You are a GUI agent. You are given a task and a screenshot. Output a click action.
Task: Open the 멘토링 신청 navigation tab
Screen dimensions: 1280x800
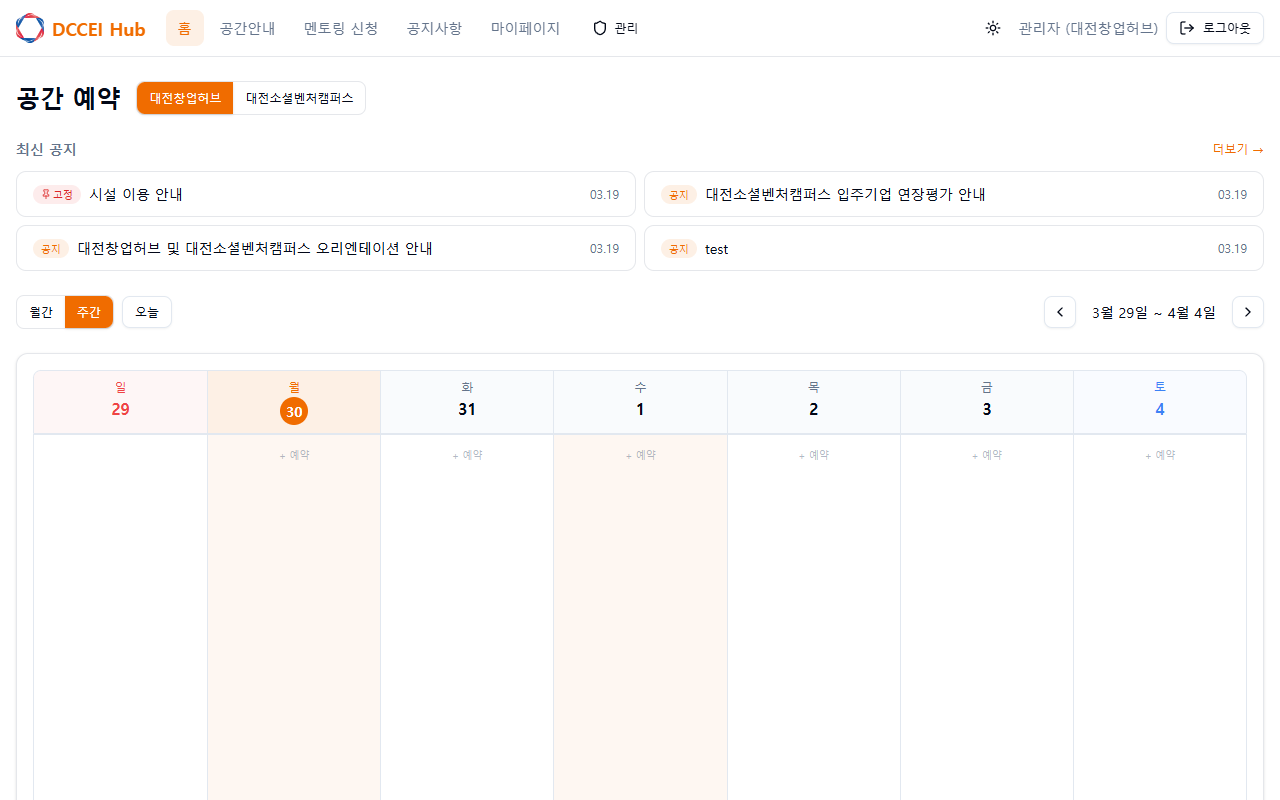[x=341, y=28]
